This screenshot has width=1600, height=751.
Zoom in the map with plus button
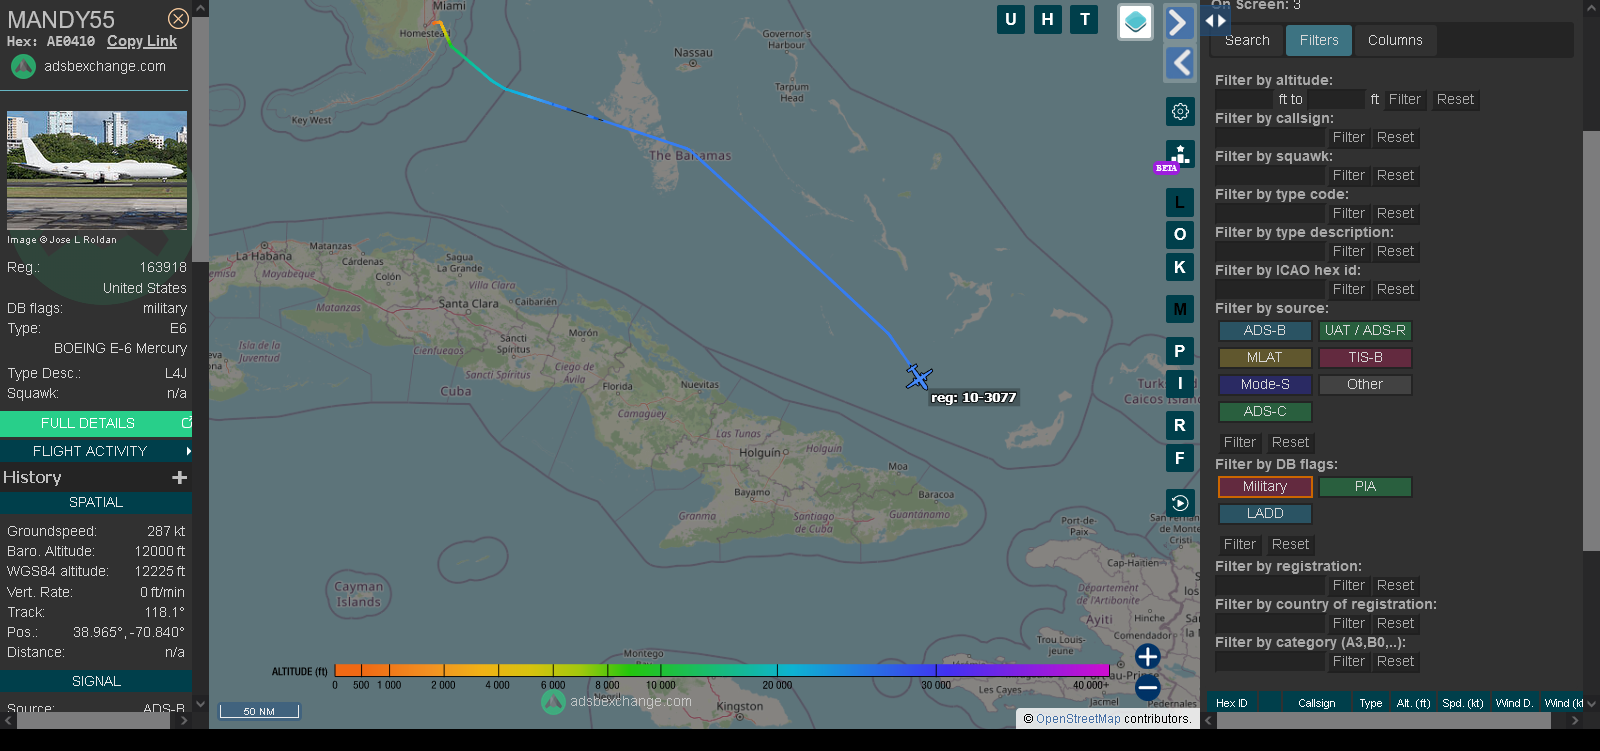(1148, 656)
